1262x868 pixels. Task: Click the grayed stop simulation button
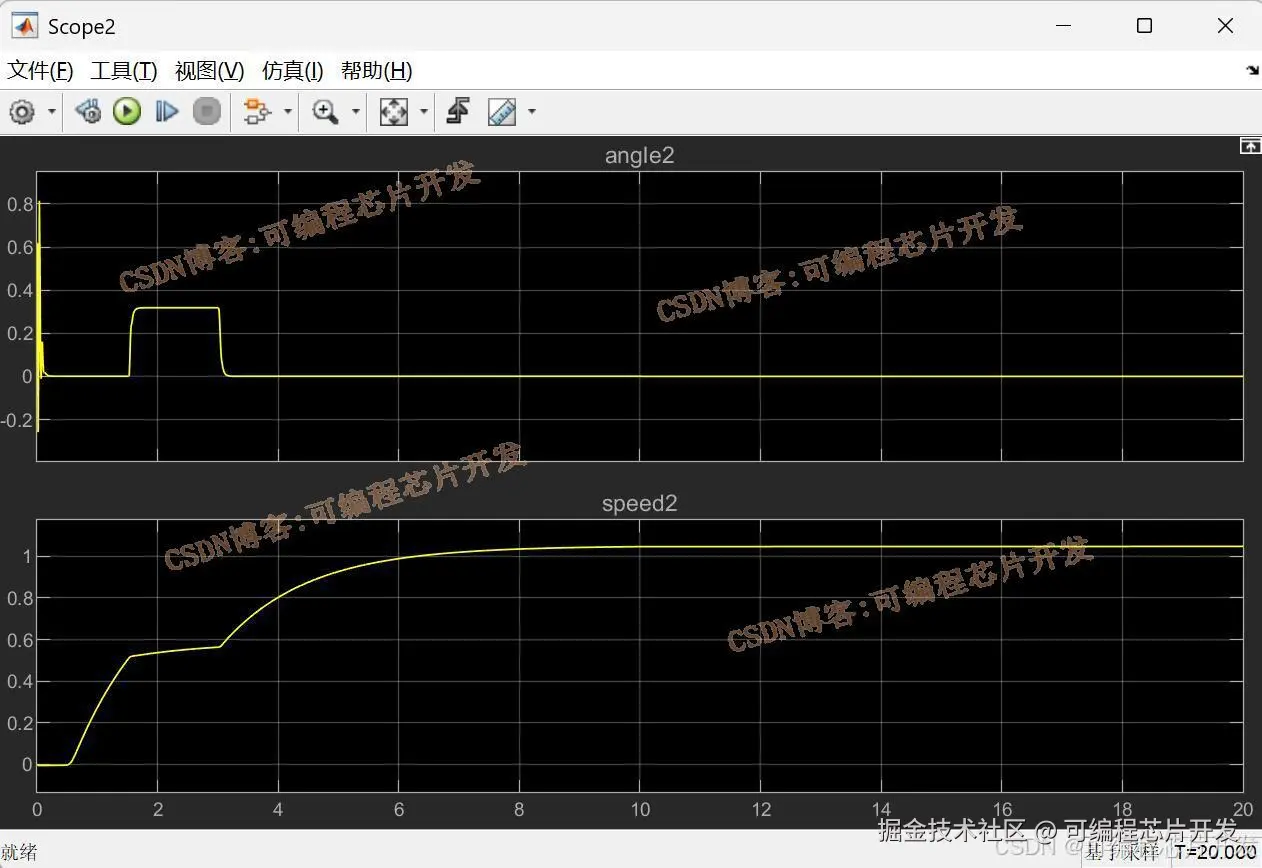point(207,112)
